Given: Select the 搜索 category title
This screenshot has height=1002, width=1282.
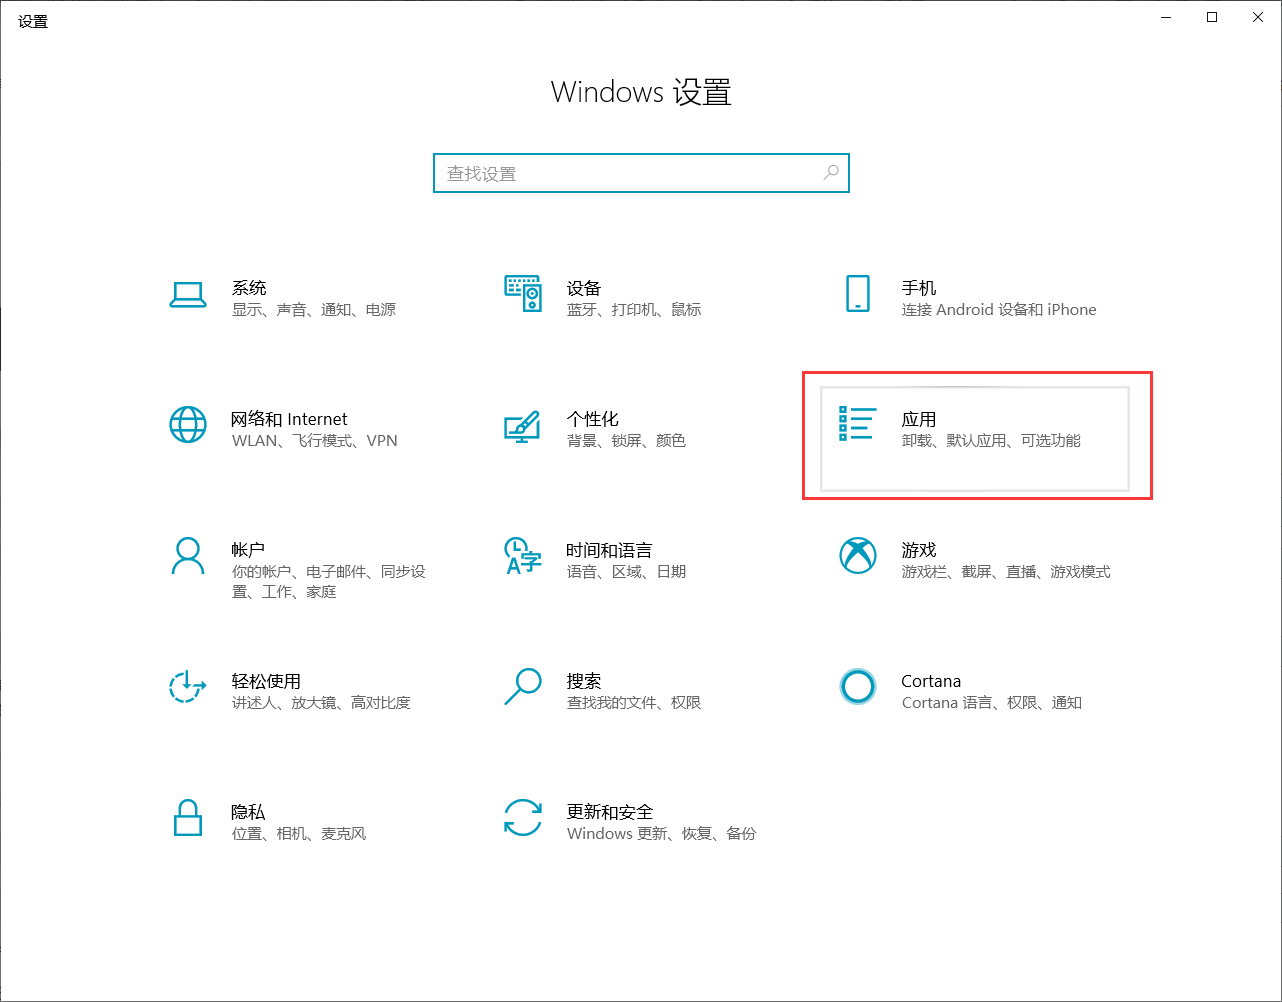Looking at the screenshot, I should coord(584,681).
